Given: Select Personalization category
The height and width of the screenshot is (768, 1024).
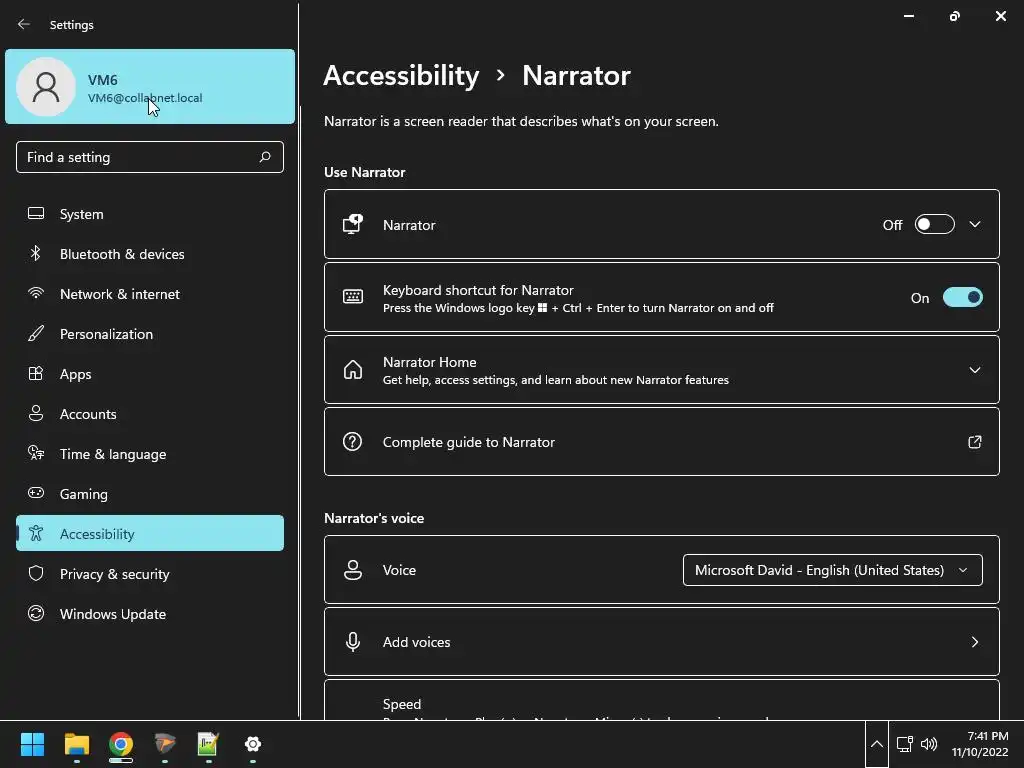Looking at the screenshot, I should point(150,334).
